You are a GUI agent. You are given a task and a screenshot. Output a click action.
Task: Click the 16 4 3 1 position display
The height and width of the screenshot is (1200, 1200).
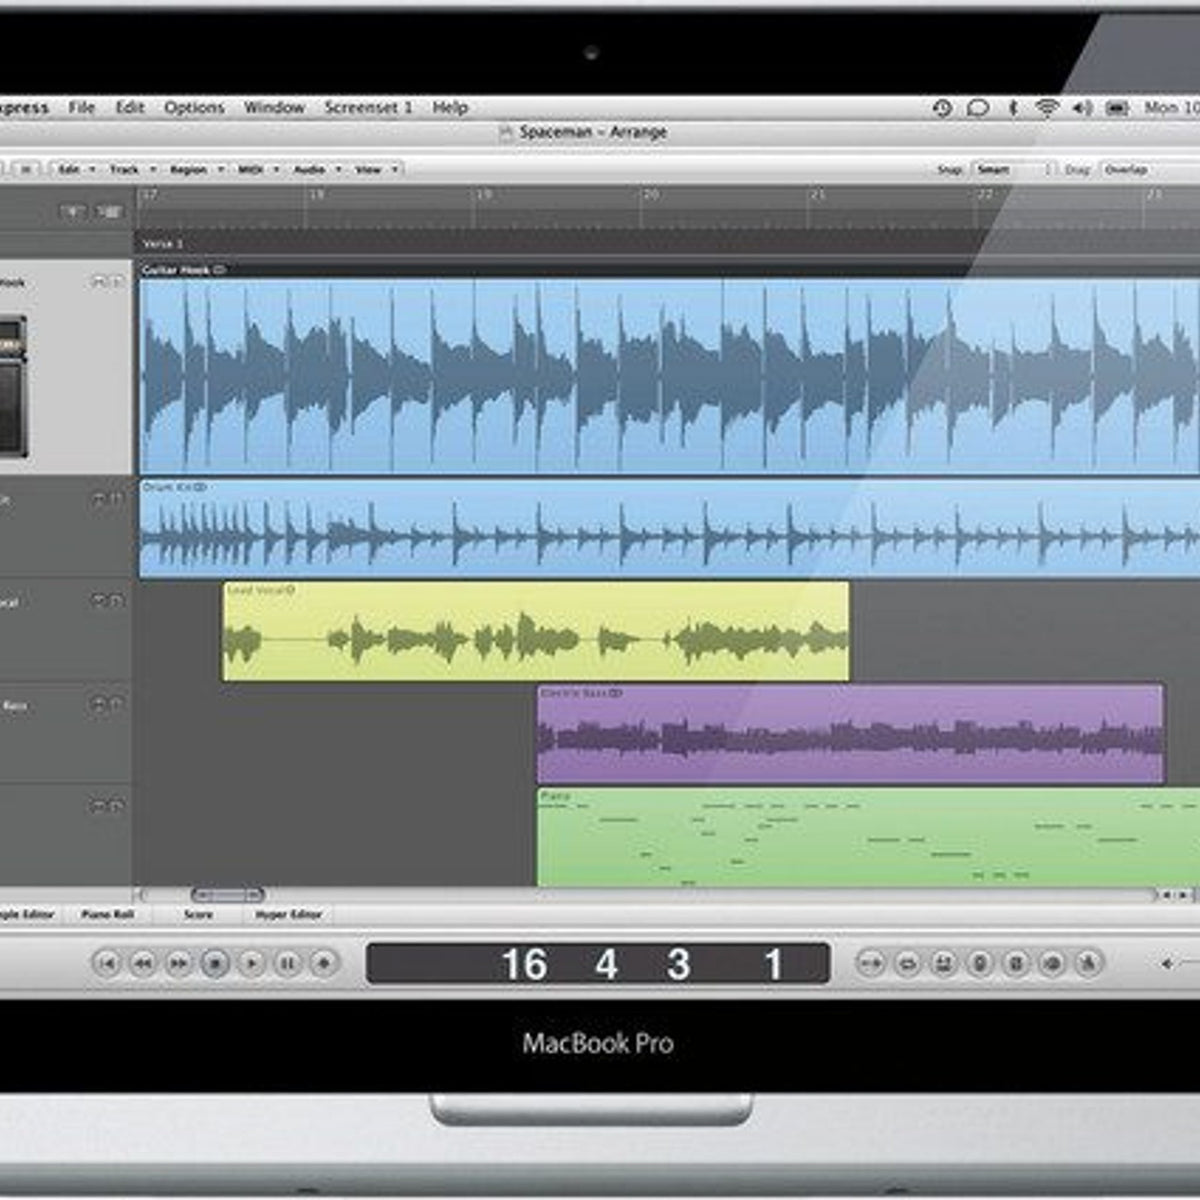pyautogui.click(x=598, y=964)
